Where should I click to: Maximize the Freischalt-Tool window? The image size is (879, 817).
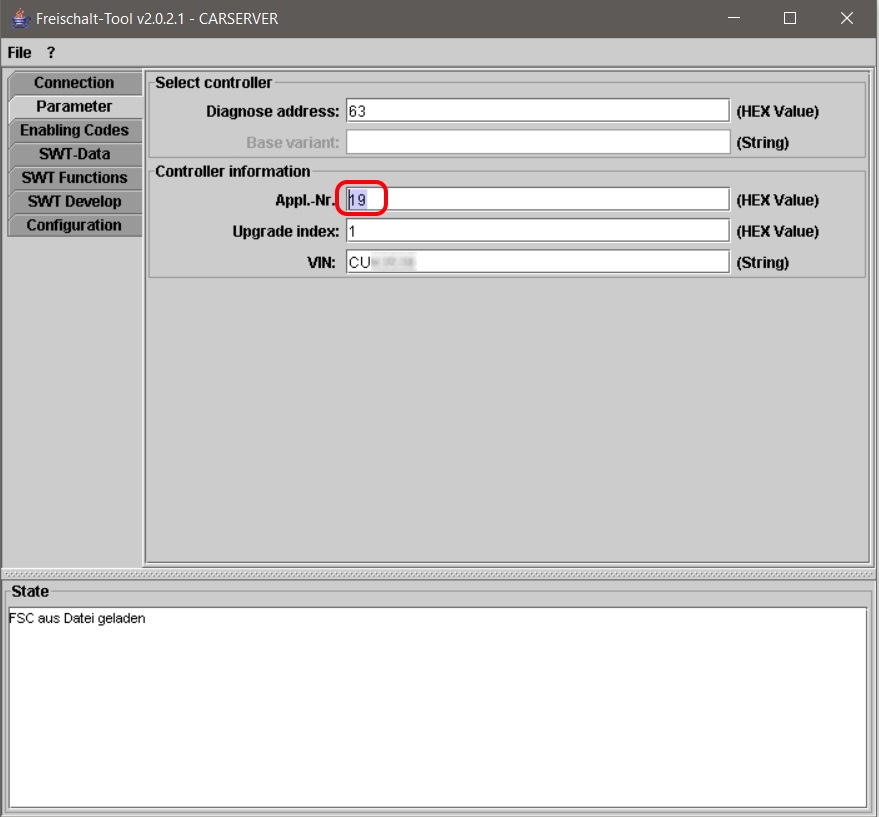pos(790,18)
